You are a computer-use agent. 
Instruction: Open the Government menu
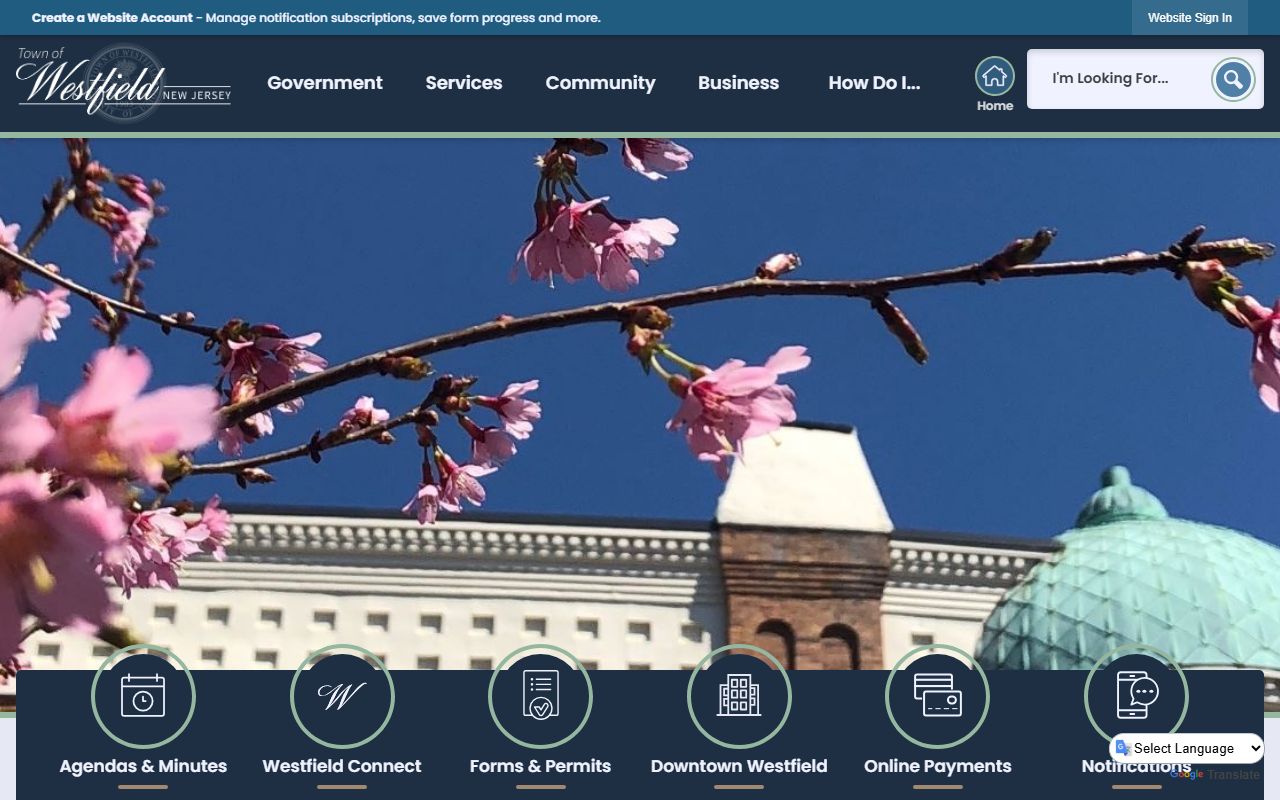(325, 83)
